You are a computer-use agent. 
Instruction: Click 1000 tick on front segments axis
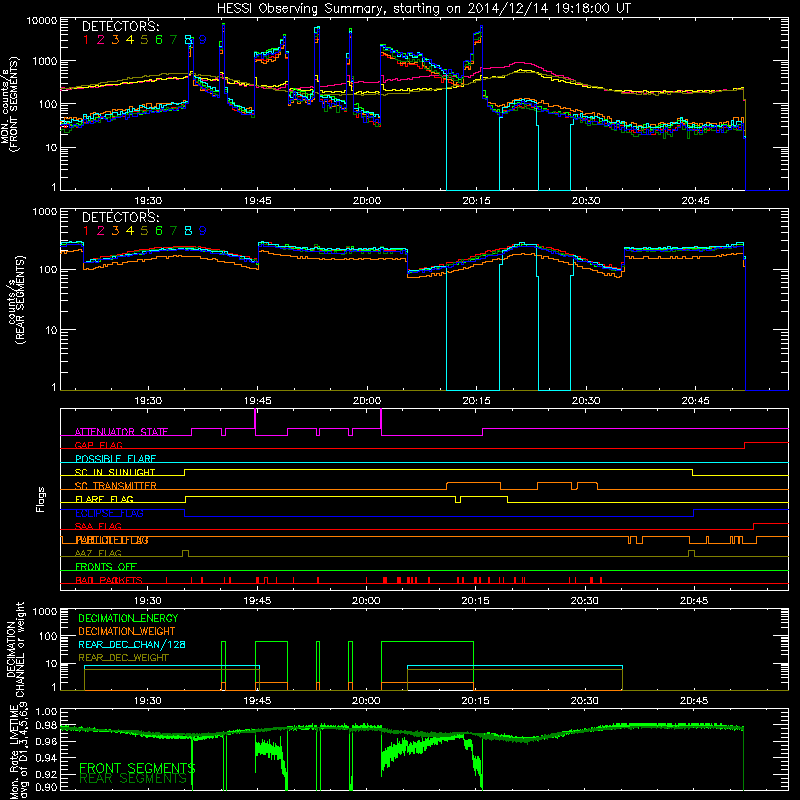45,61
